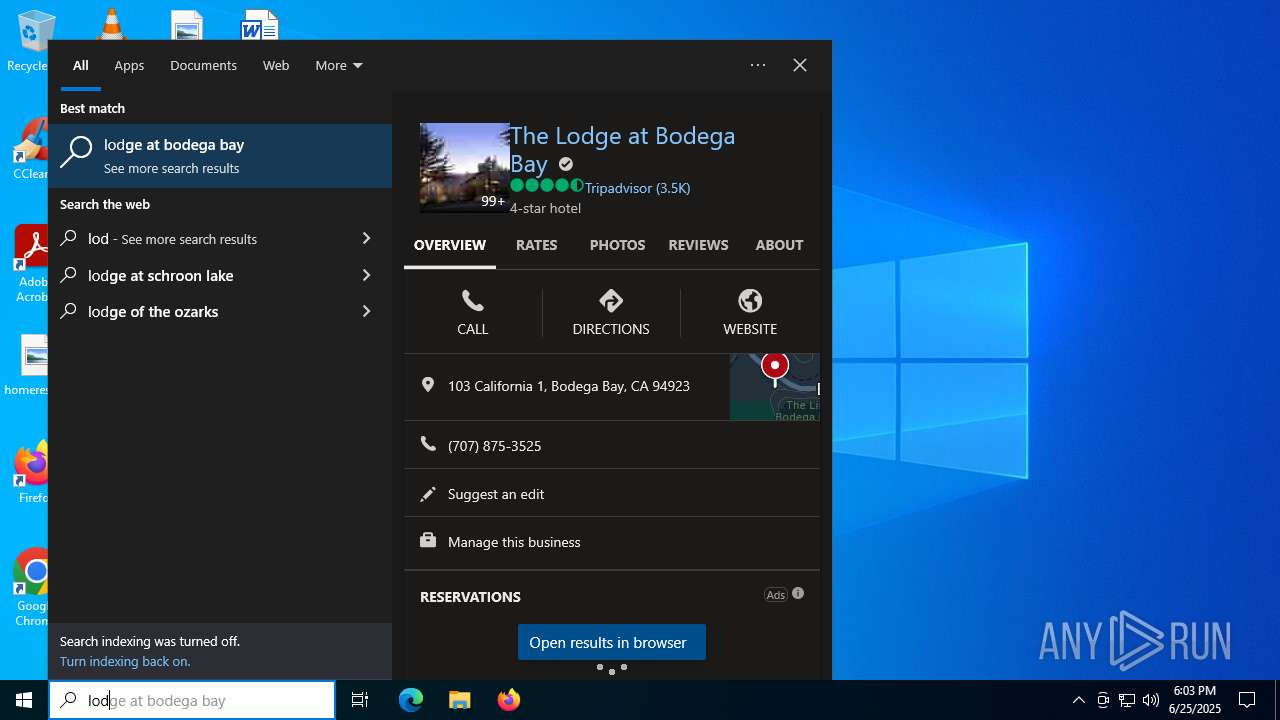Expand the More filter dropdown
Screen dimensions: 1280x720
[339, 65]
